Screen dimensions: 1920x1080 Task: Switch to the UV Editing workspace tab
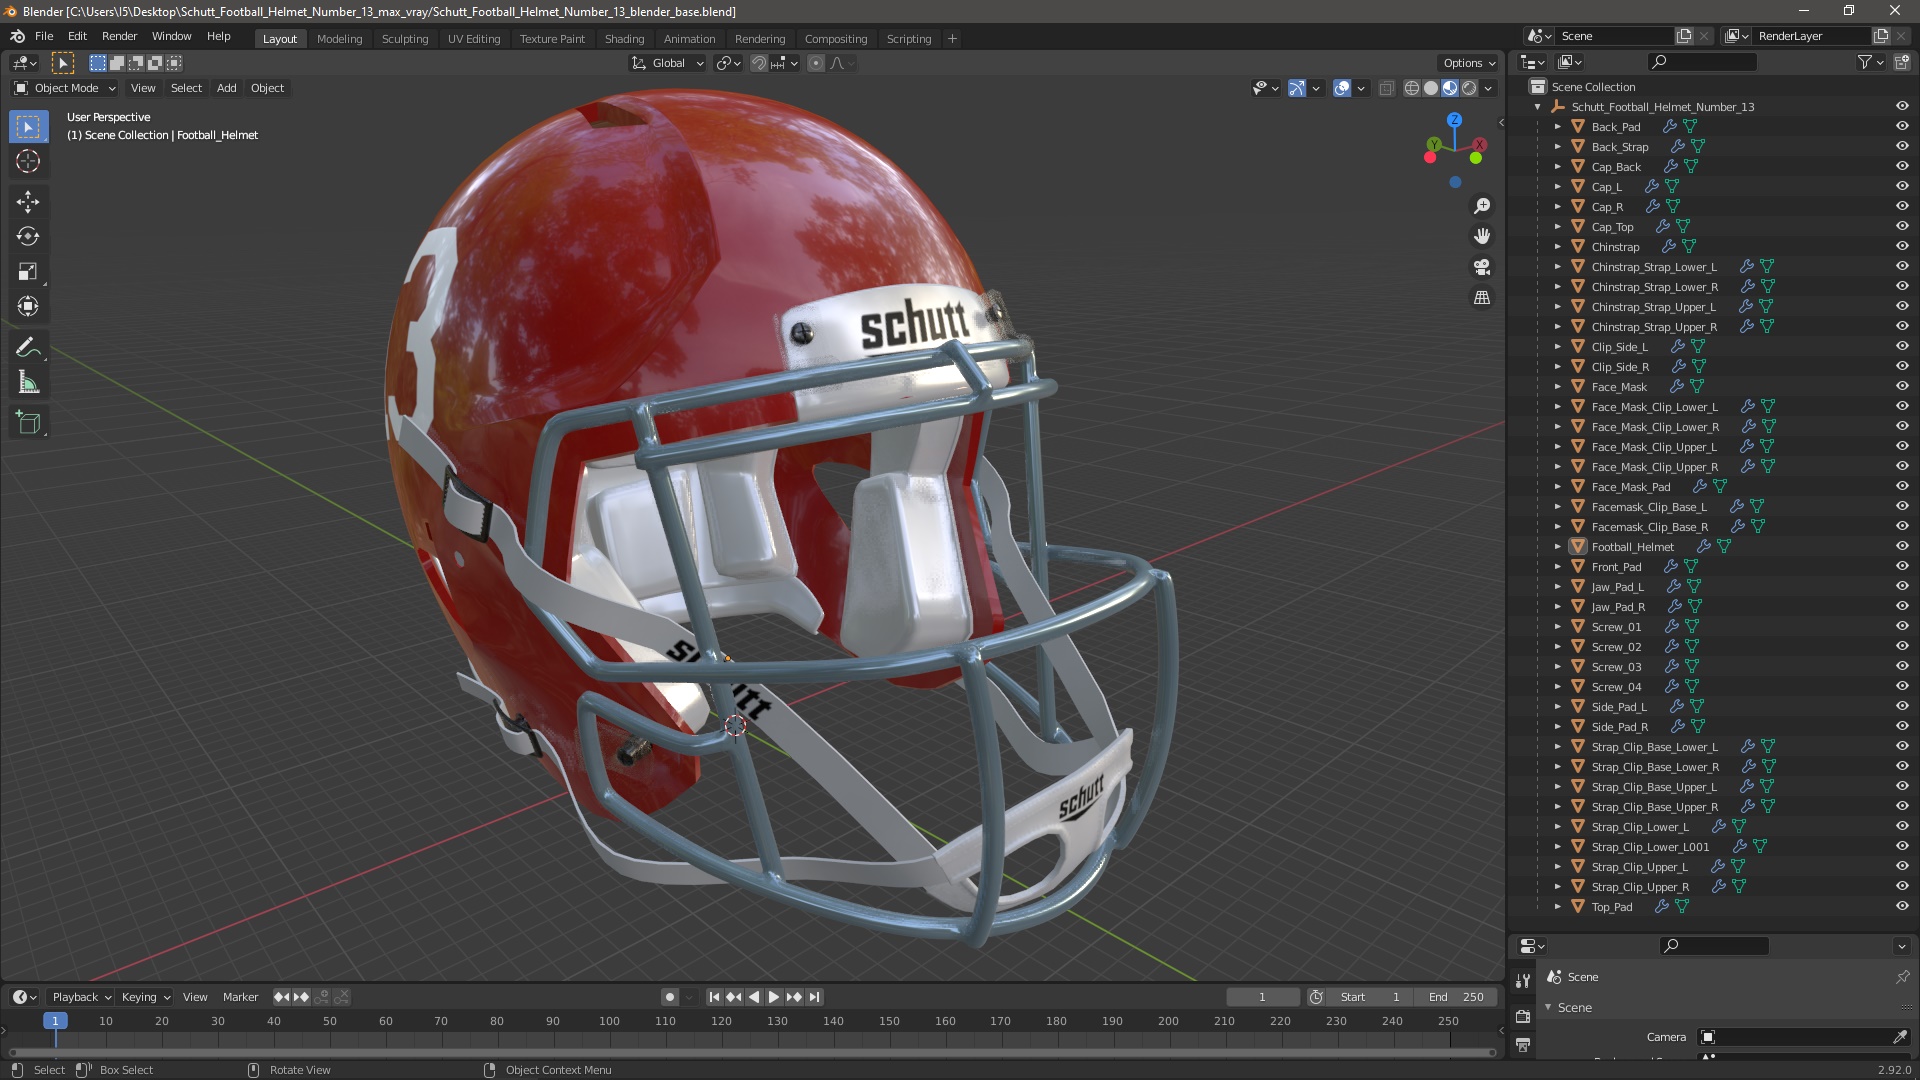[474, 39]
